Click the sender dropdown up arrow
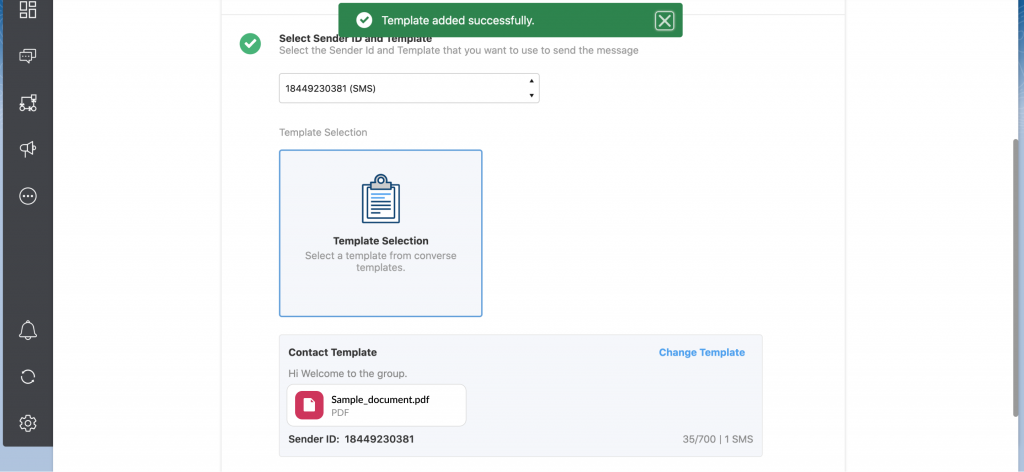The height and width of the screenshot is (472, 1024). coord(532,81)
